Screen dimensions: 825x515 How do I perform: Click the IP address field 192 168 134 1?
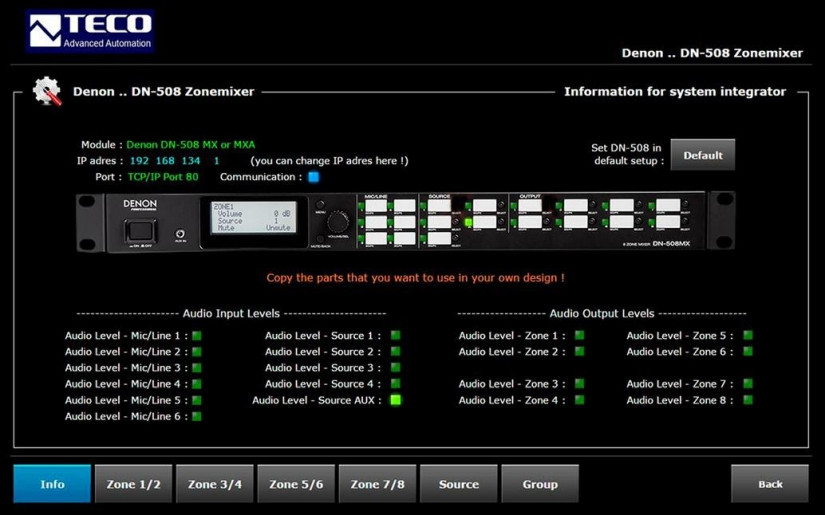pos(175,161)
